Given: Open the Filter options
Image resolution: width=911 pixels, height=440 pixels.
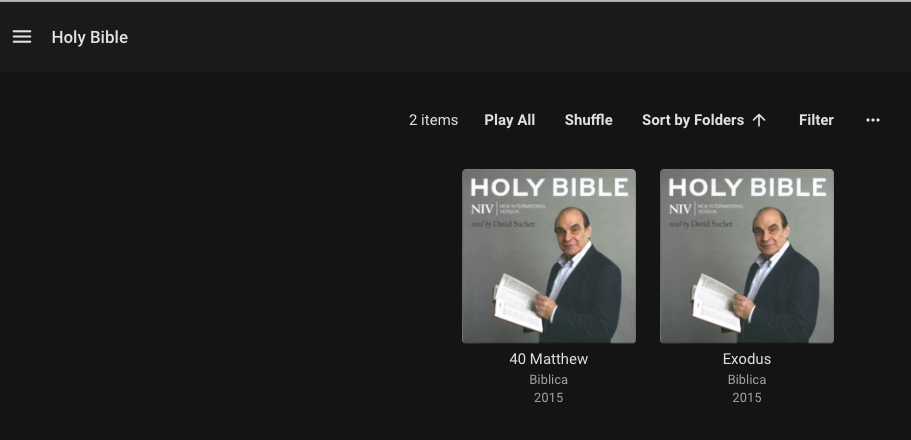Looking at the screenshot, I should [x=816, y=120].
